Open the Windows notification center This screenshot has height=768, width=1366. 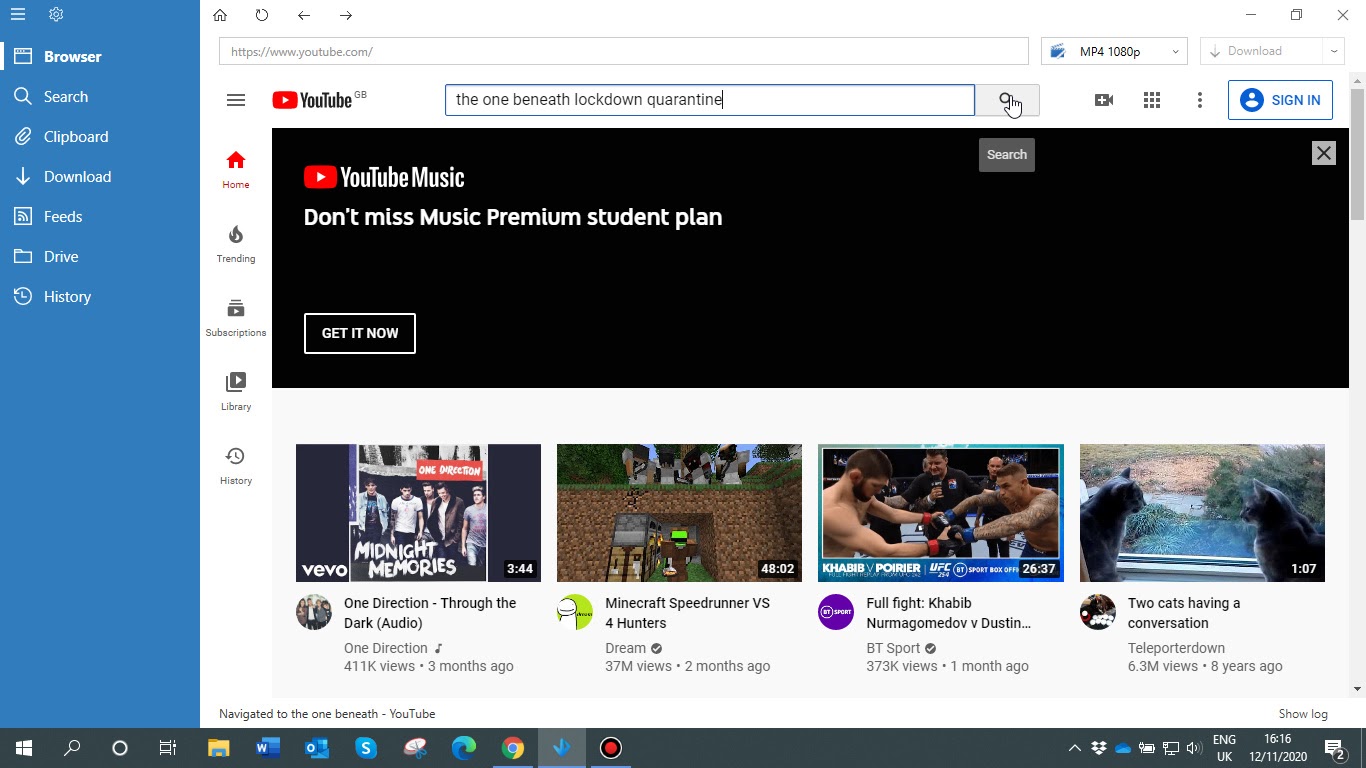(x=1334, y=748)
